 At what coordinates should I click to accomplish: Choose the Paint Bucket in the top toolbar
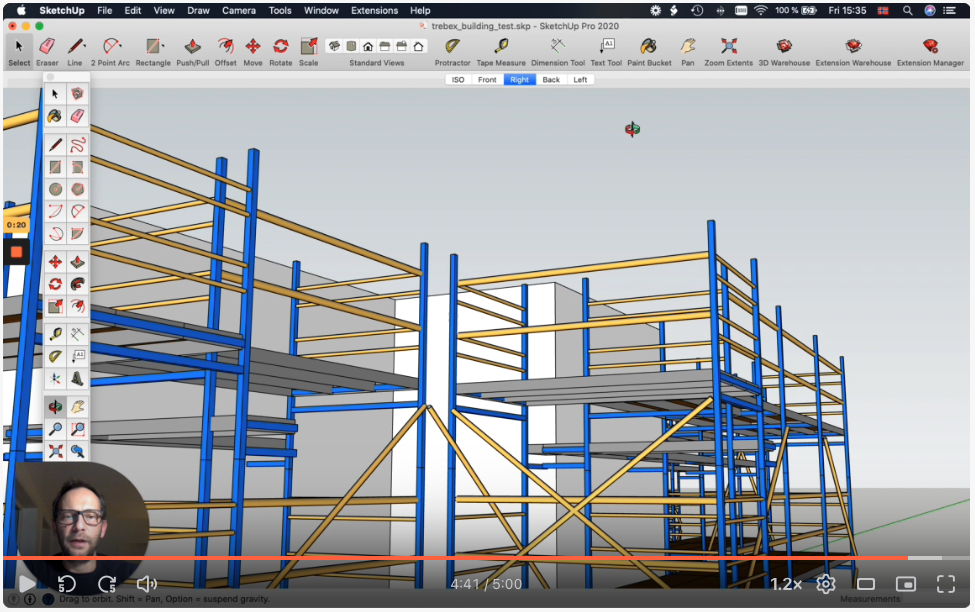point(649,51)
